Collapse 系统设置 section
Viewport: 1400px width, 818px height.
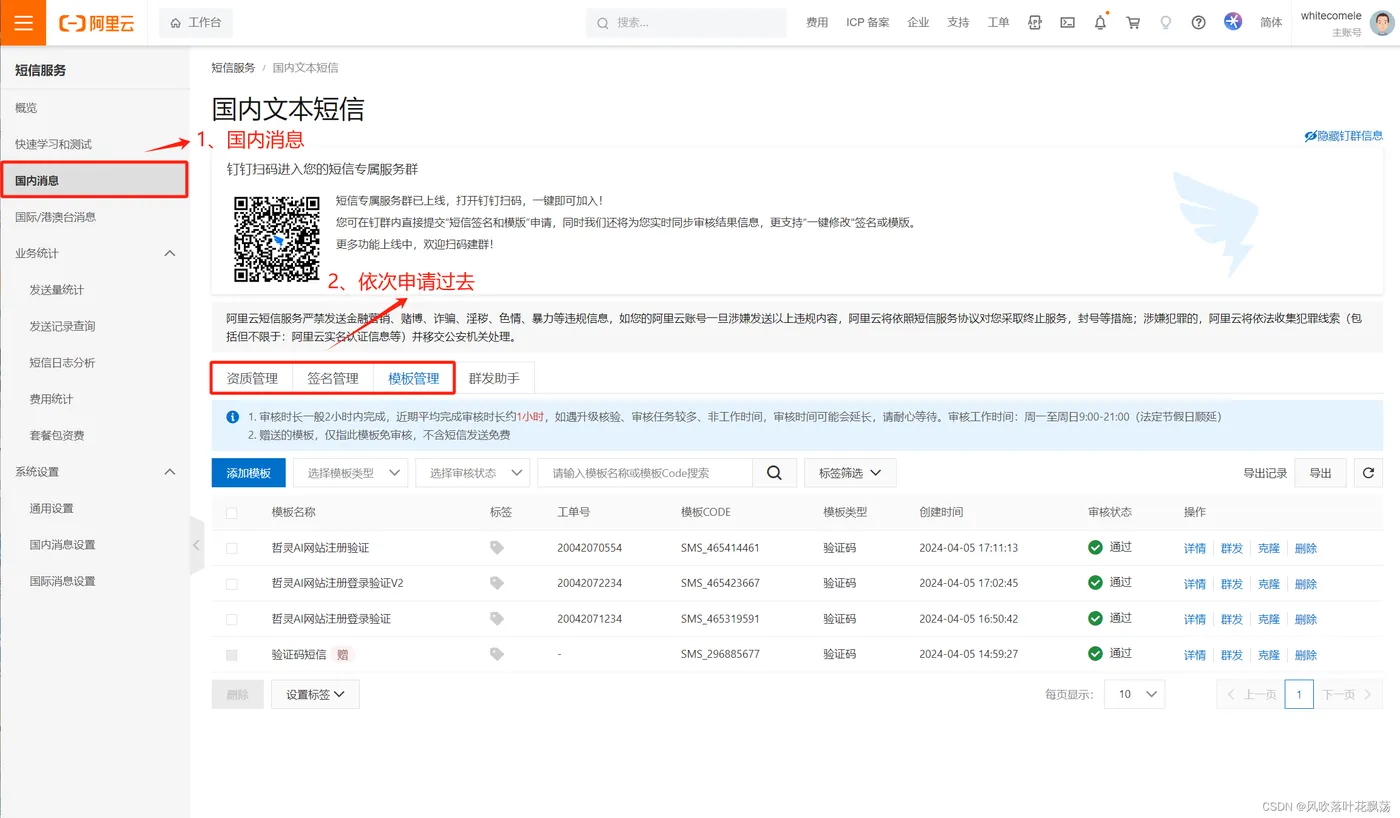click(169, 471)
